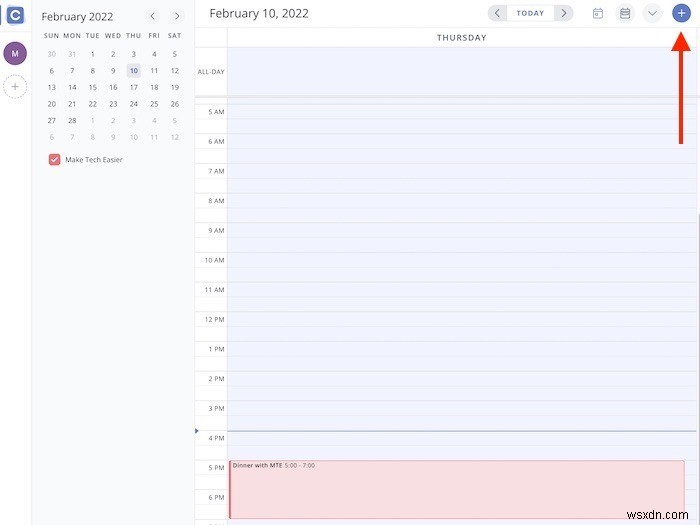Select February 12 in mini calendar
The height and width of the screenshot is (525, 700).
(x=175, y=71)
